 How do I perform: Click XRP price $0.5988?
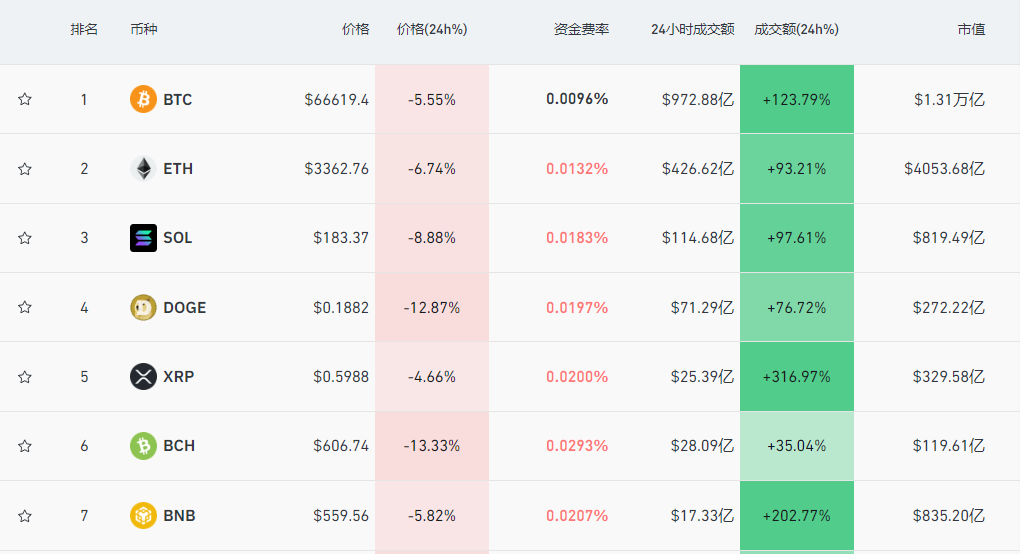click(341, 376)
